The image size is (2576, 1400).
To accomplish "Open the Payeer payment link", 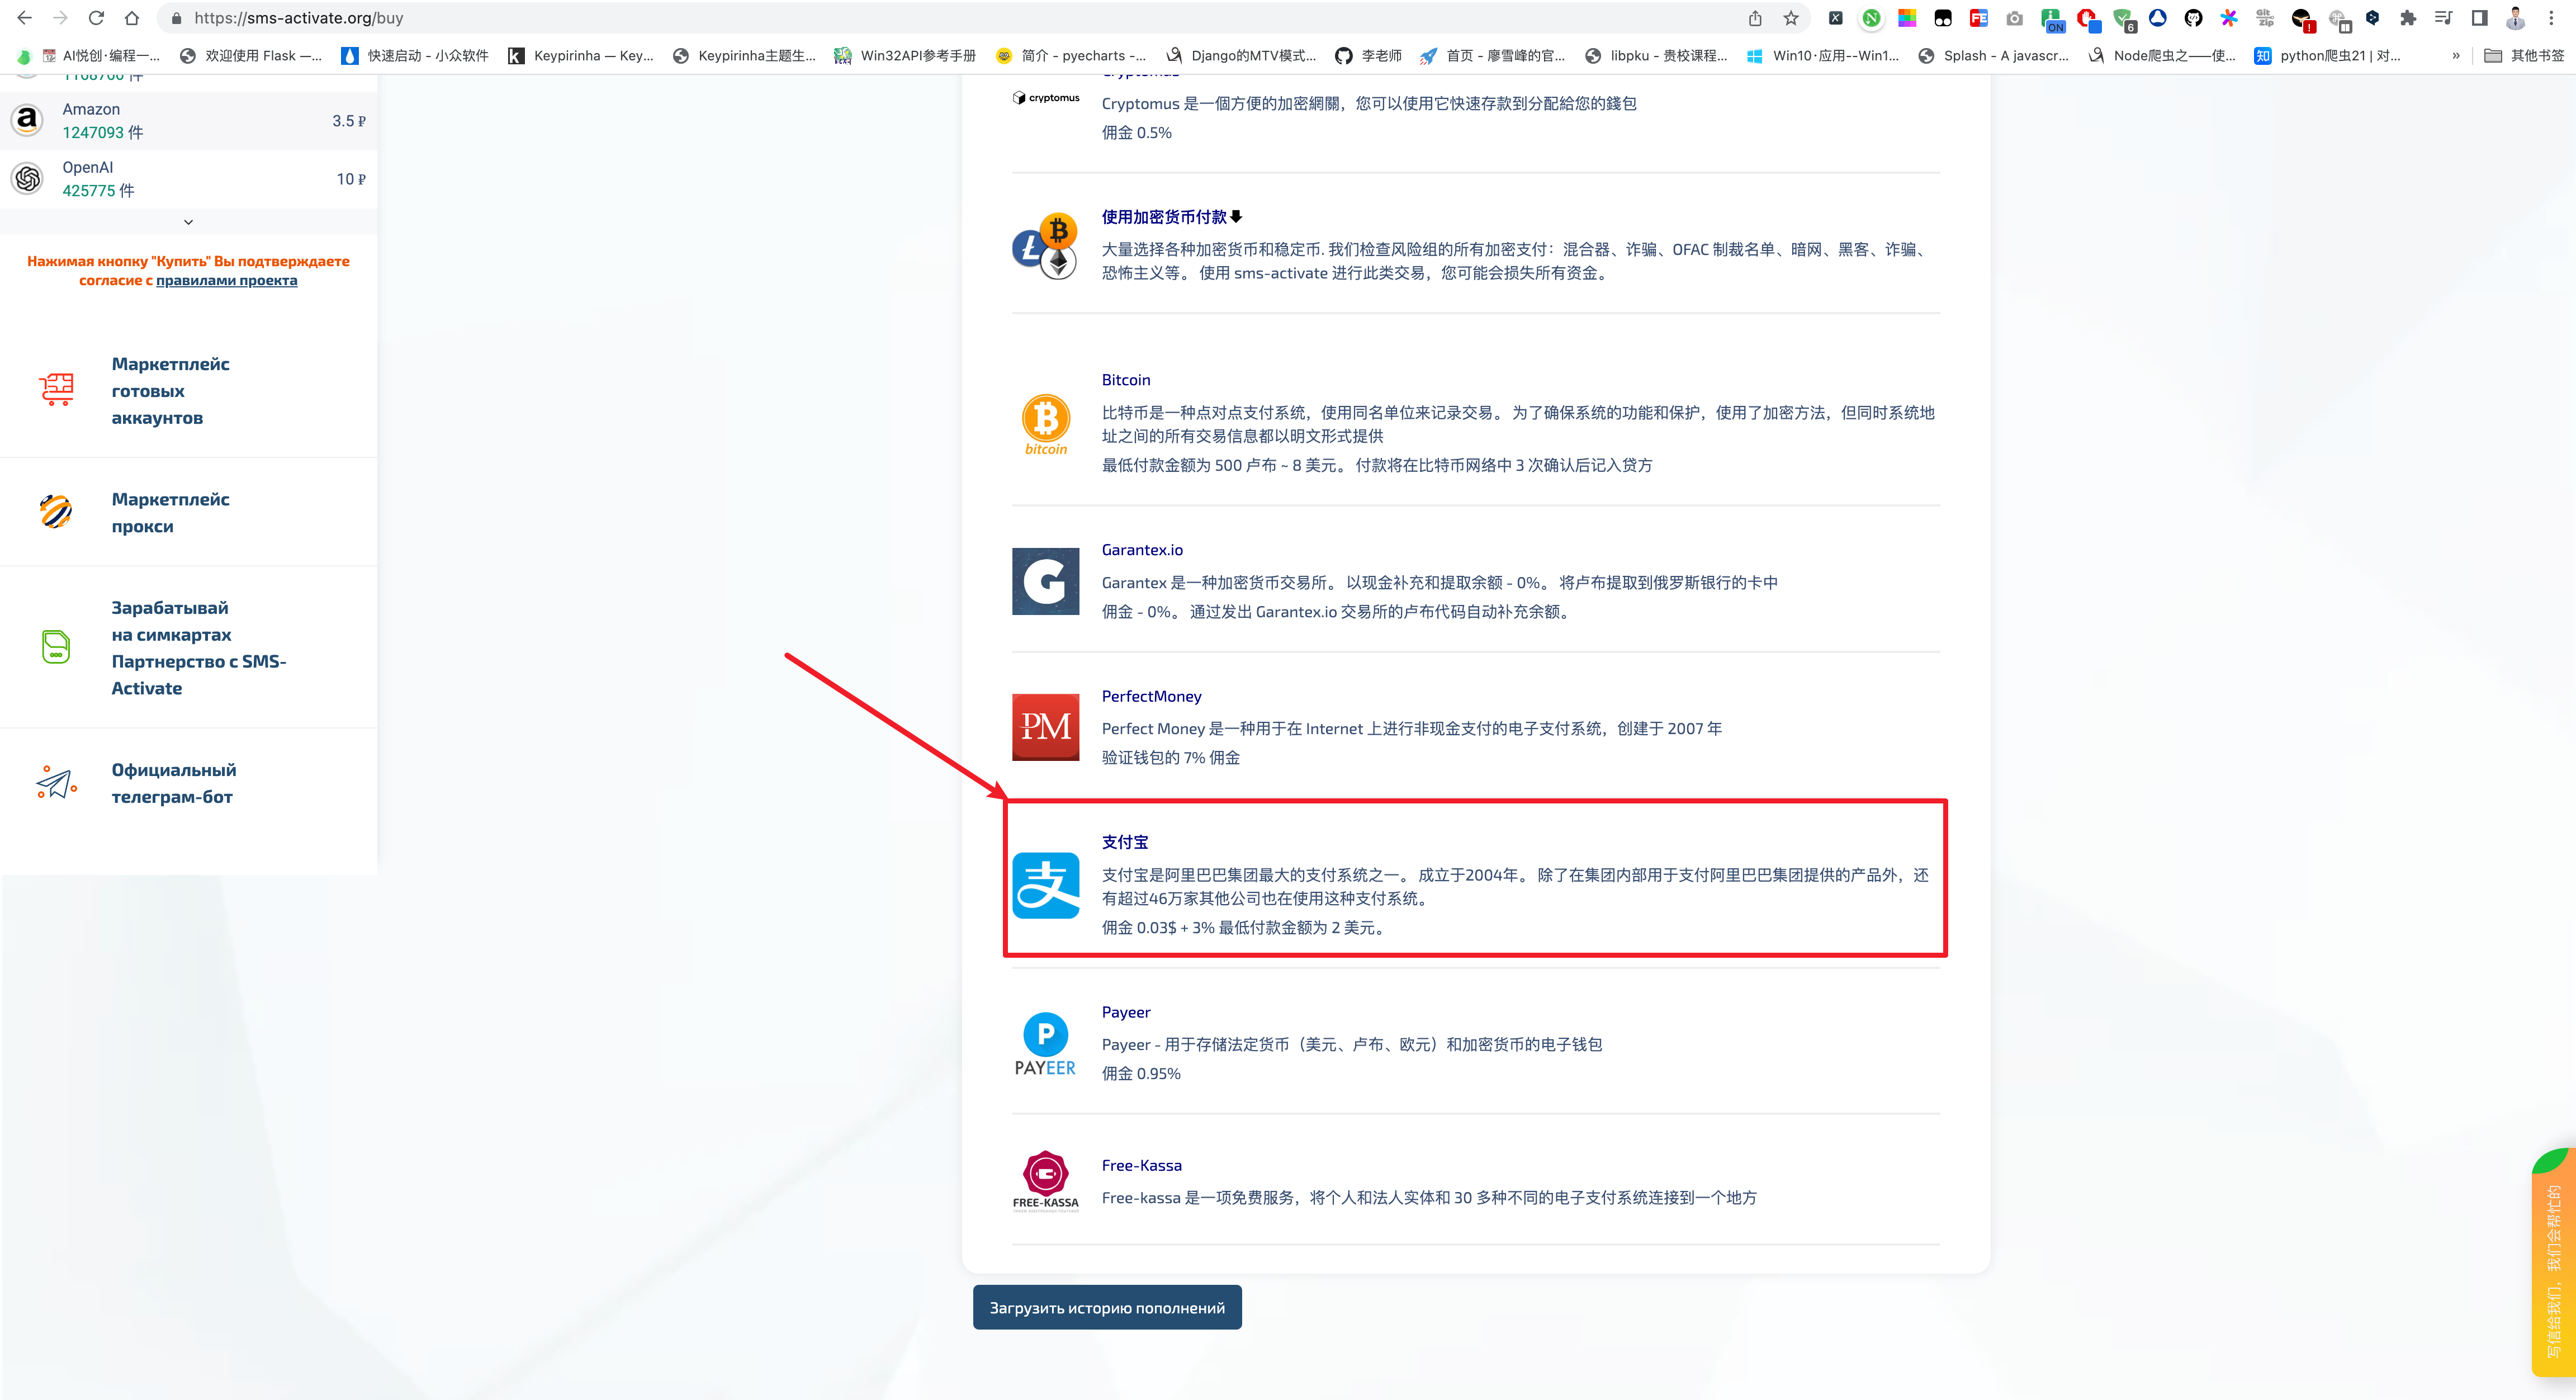I will pyautogui.click(x=1126, y=1012).
